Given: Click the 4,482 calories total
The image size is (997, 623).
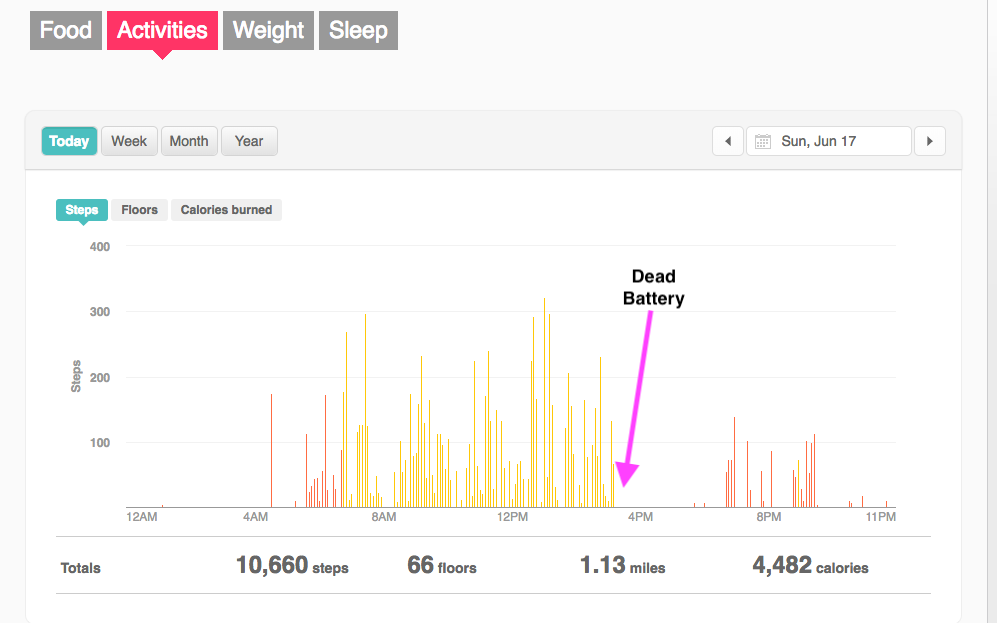Looking at the screenshot, I should pyautogui.click(x=810, y=566).
